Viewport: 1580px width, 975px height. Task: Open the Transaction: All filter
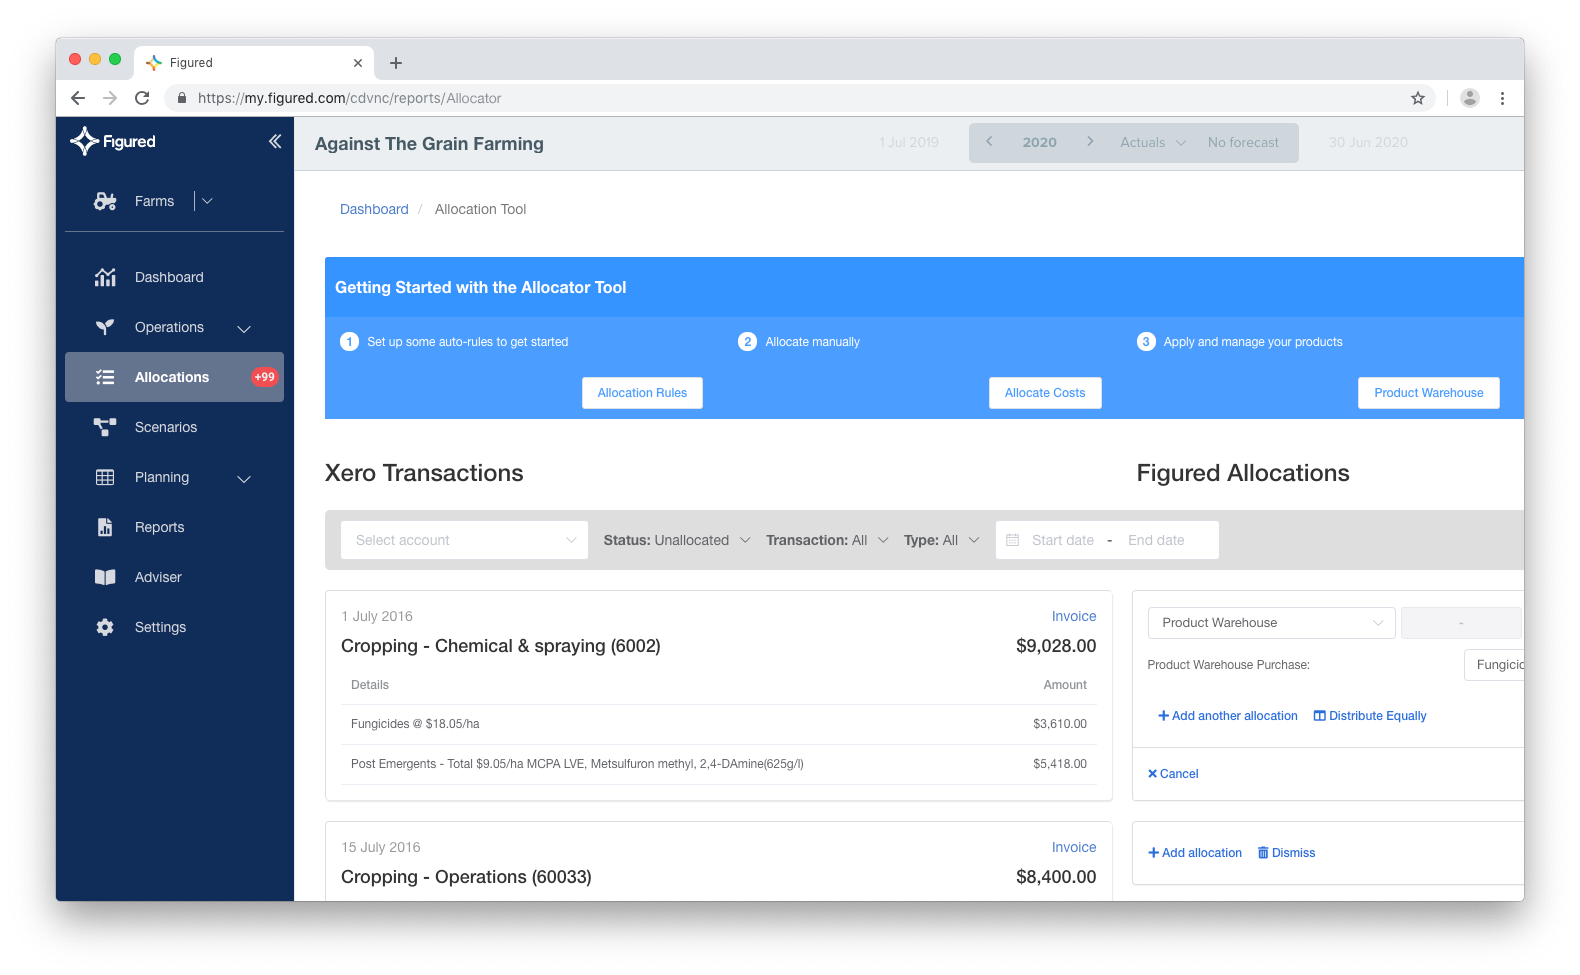pyautogui.click(x=827, y=540)
